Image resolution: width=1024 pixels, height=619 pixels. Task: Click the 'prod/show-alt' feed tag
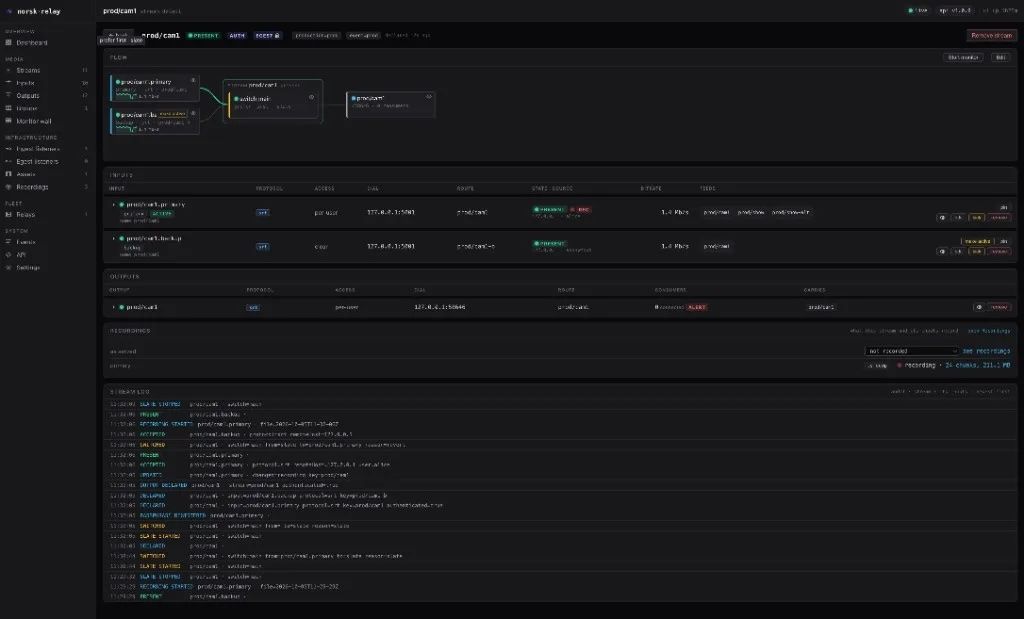[x=790, y=212]
